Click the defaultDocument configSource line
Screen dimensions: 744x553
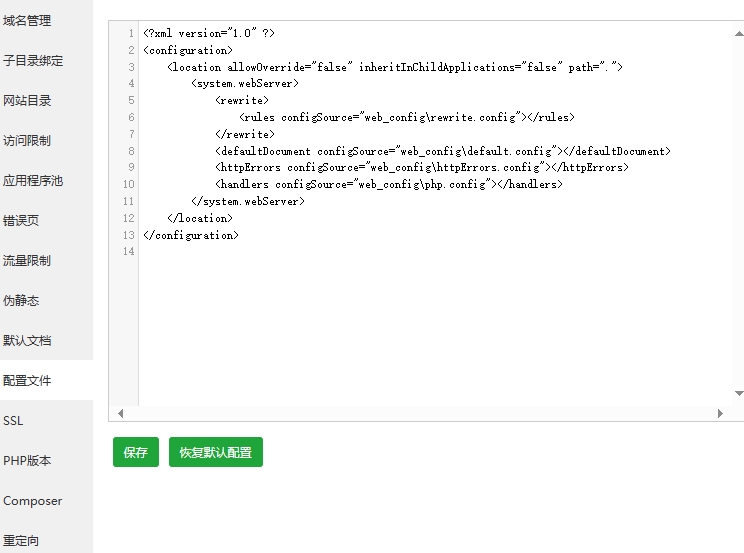(443, 151)
